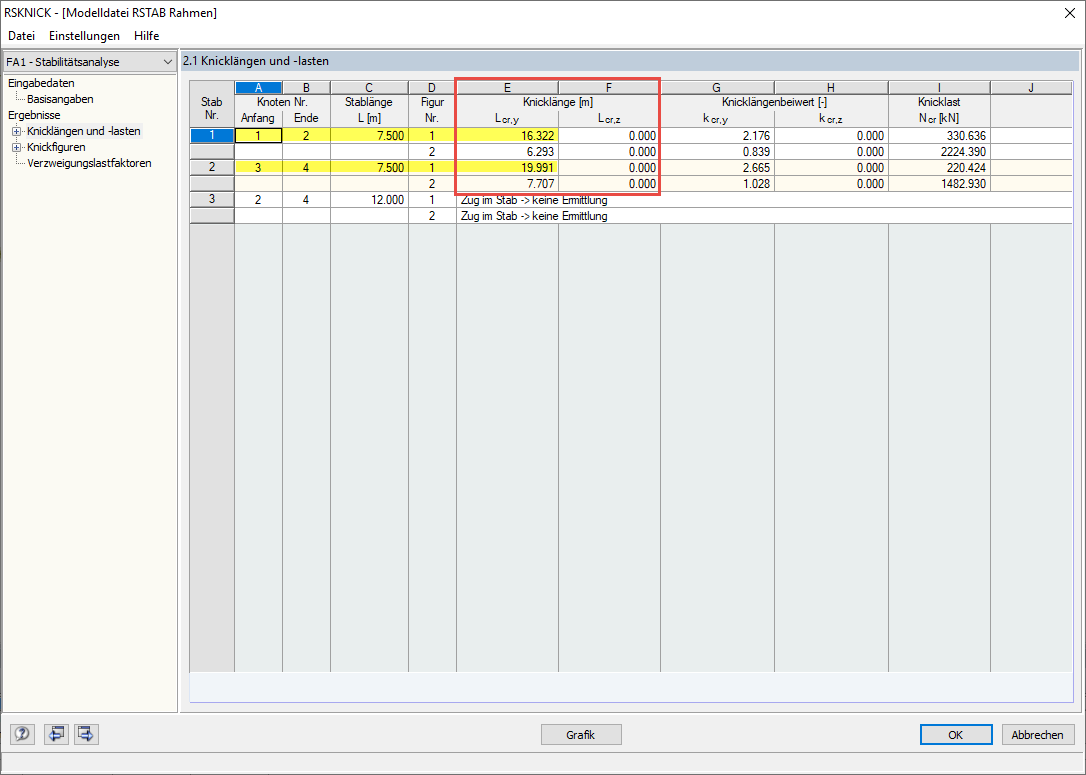Open the Einstellungen menu
This screenshot has height=775, width=1086.
click(x=84, y=35)
